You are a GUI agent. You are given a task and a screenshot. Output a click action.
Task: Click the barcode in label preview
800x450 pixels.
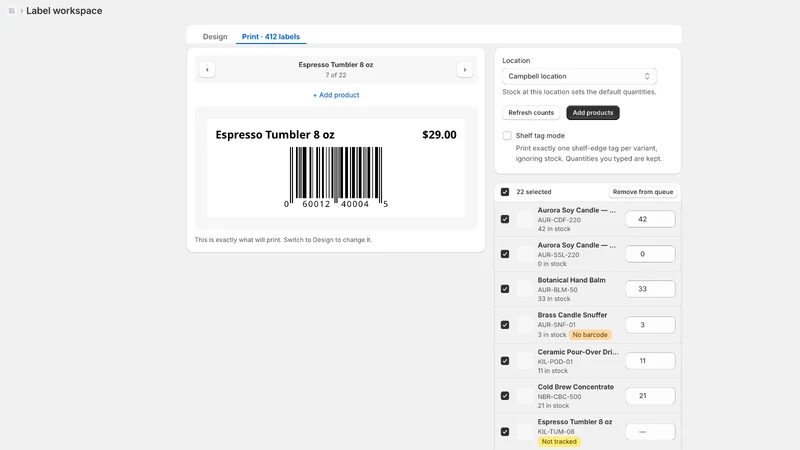pos(336,177)
